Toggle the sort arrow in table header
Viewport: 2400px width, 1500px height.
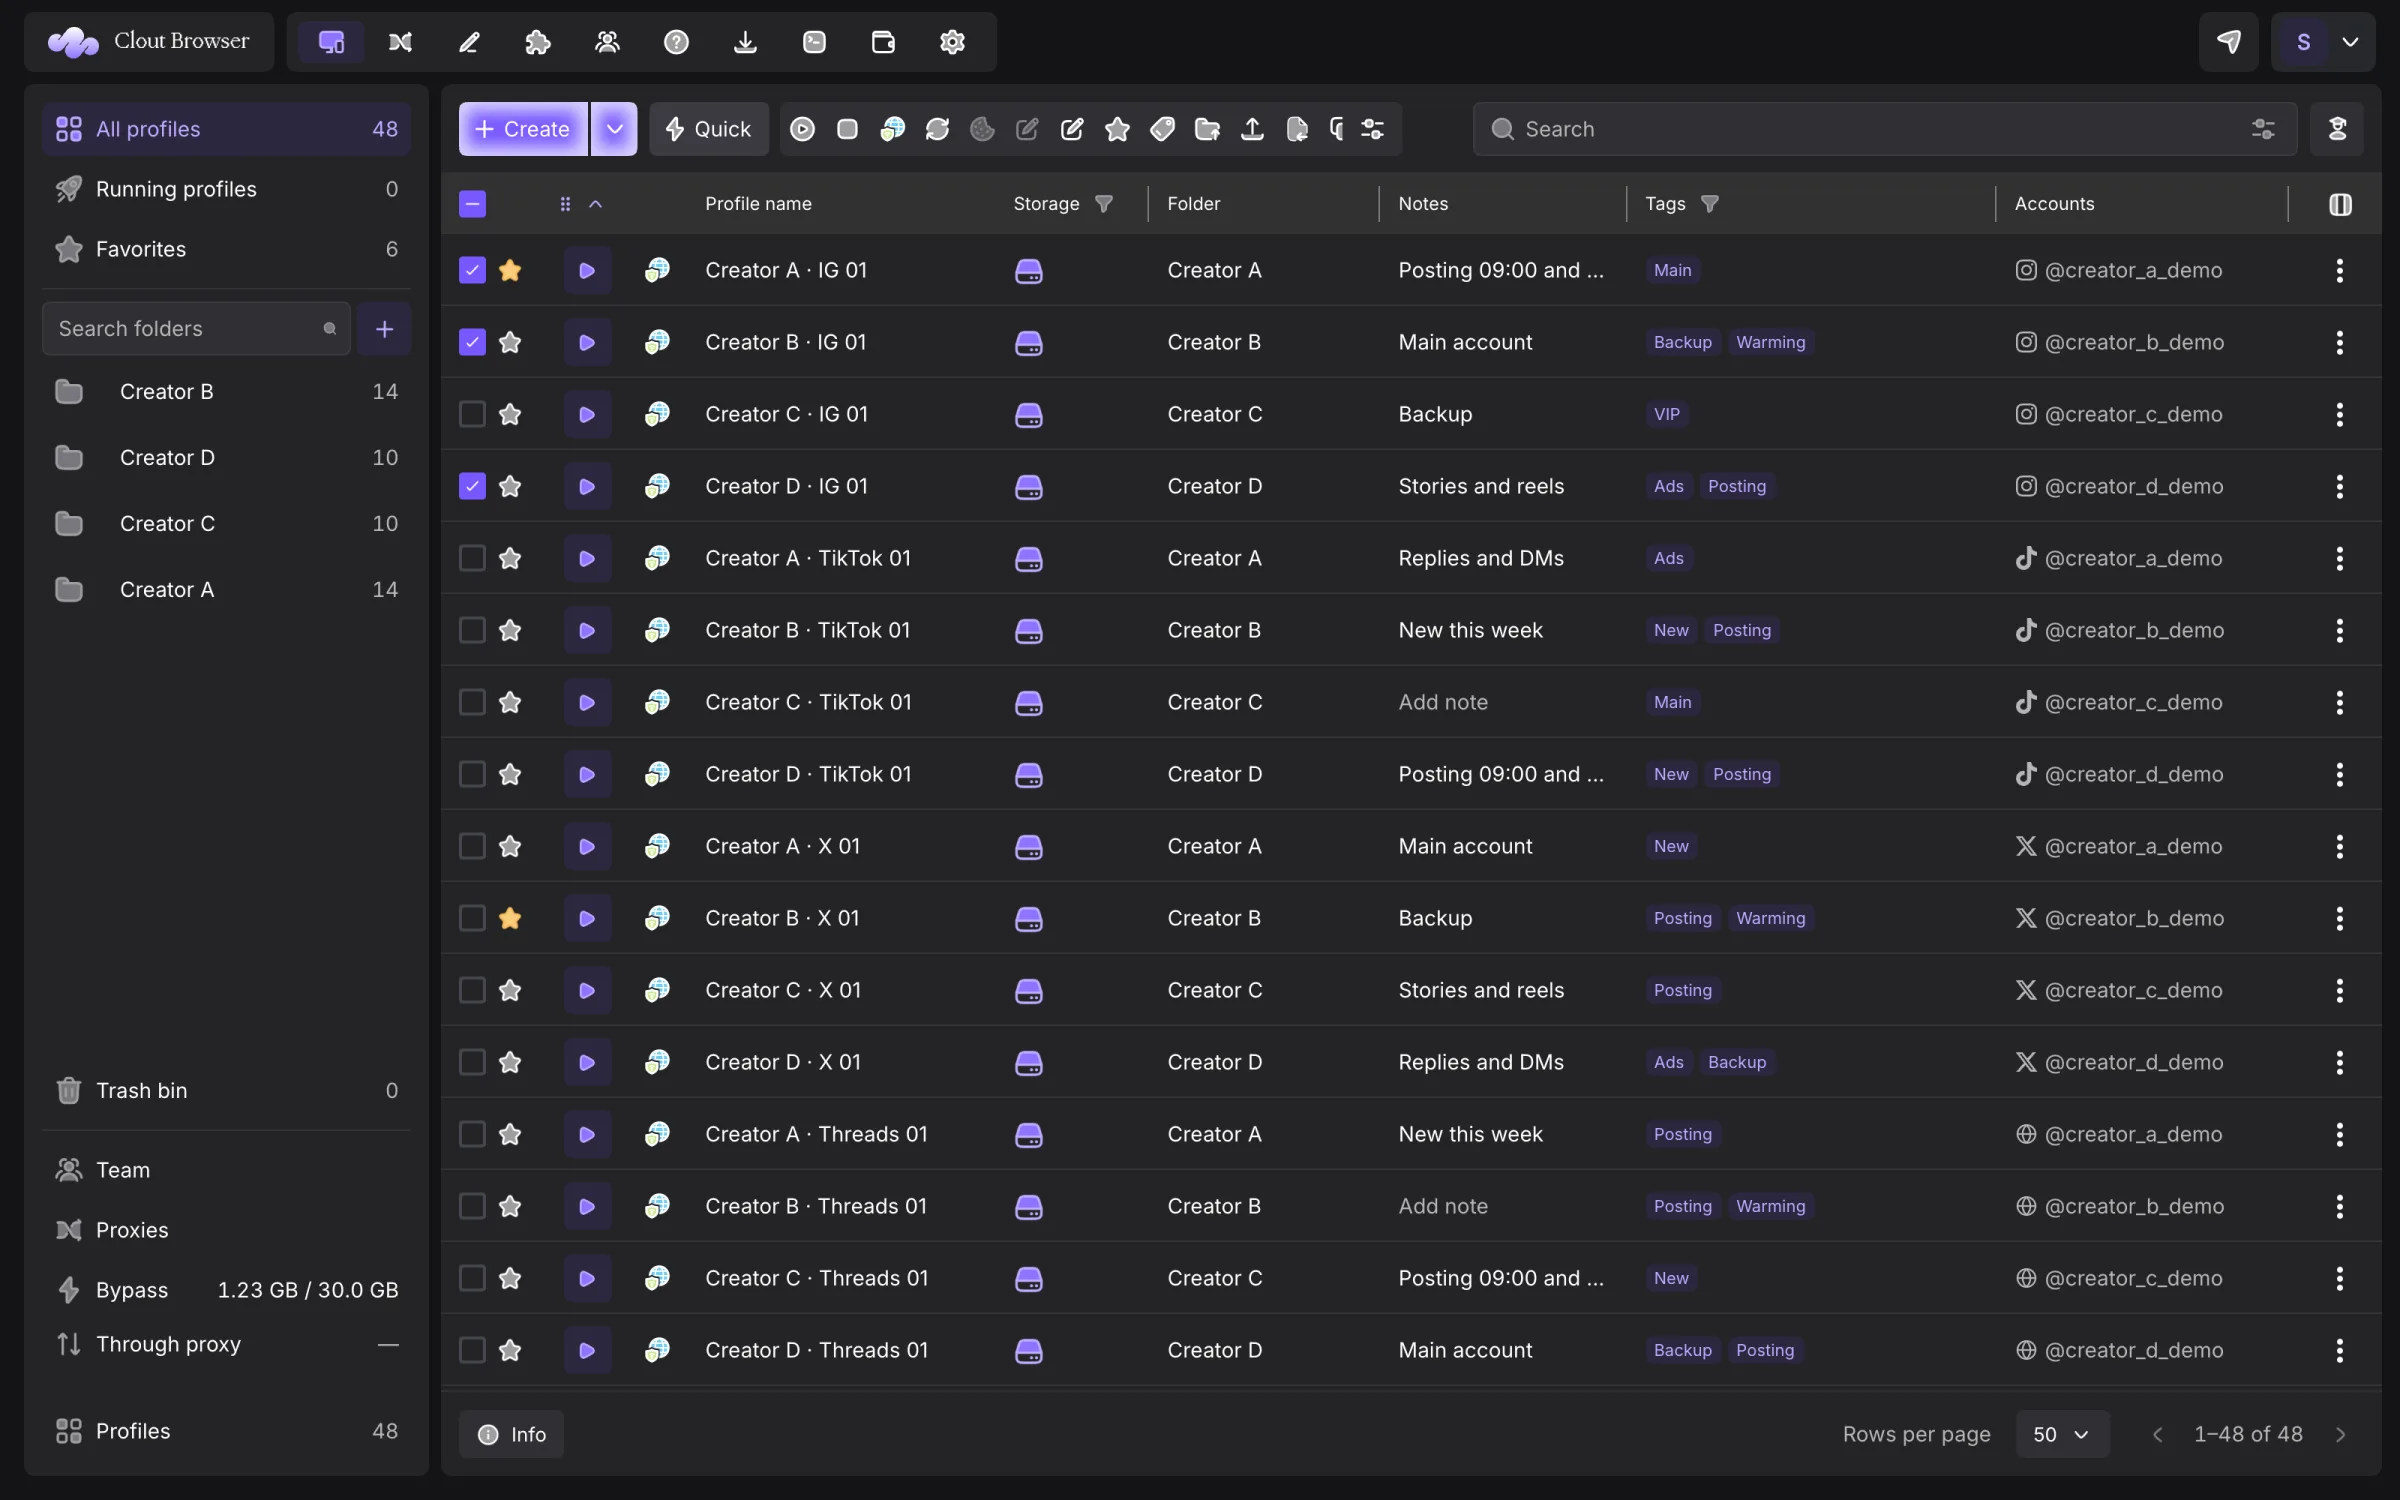(595, 204)
